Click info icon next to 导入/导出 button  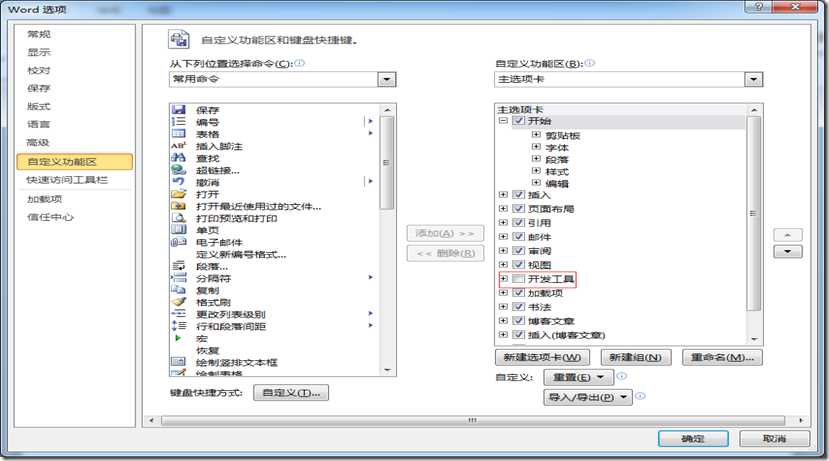coord(640,396)
